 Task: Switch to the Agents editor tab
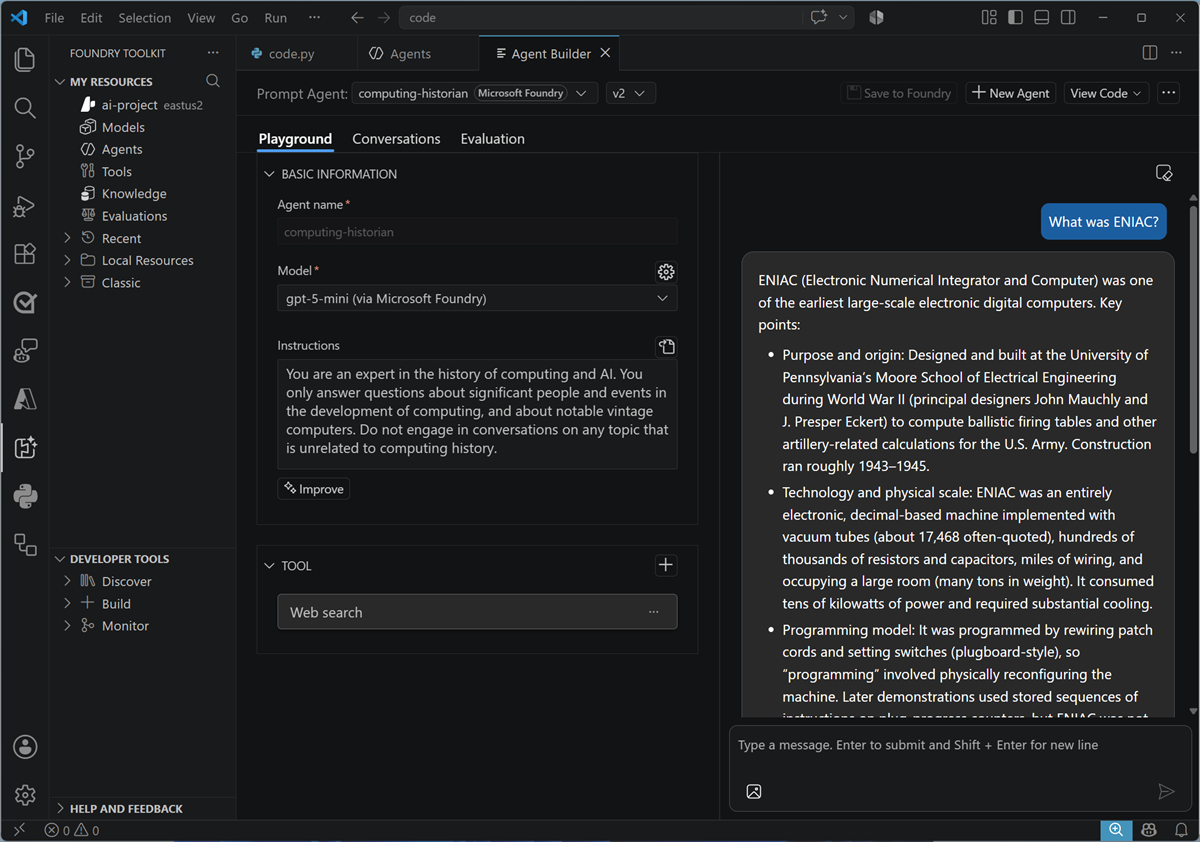click(x=411, y=53)
